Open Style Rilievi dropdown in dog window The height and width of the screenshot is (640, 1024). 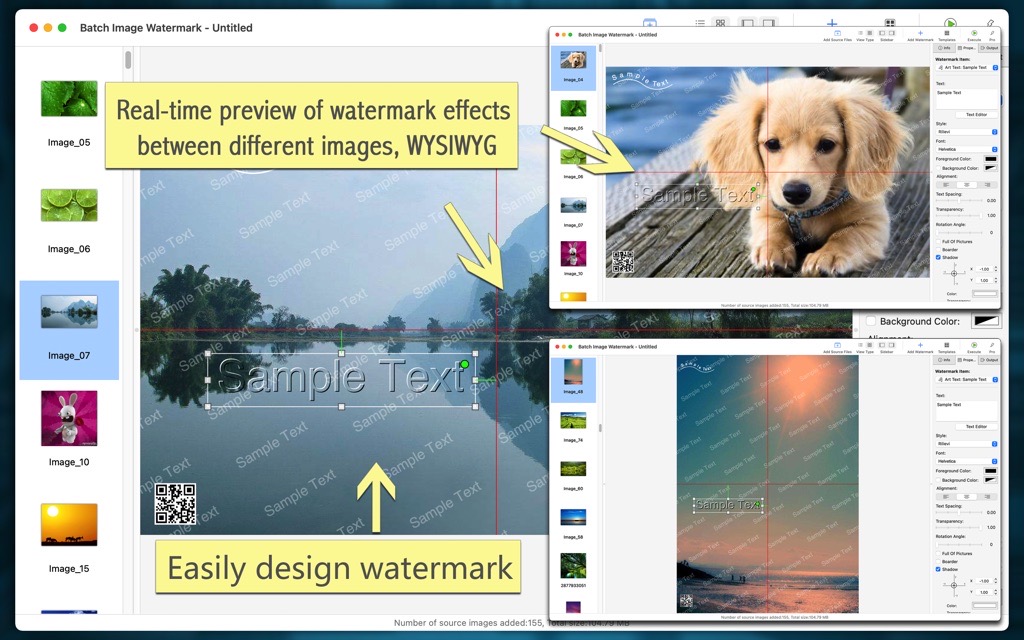pyautogui.click(x=967, y=132)
